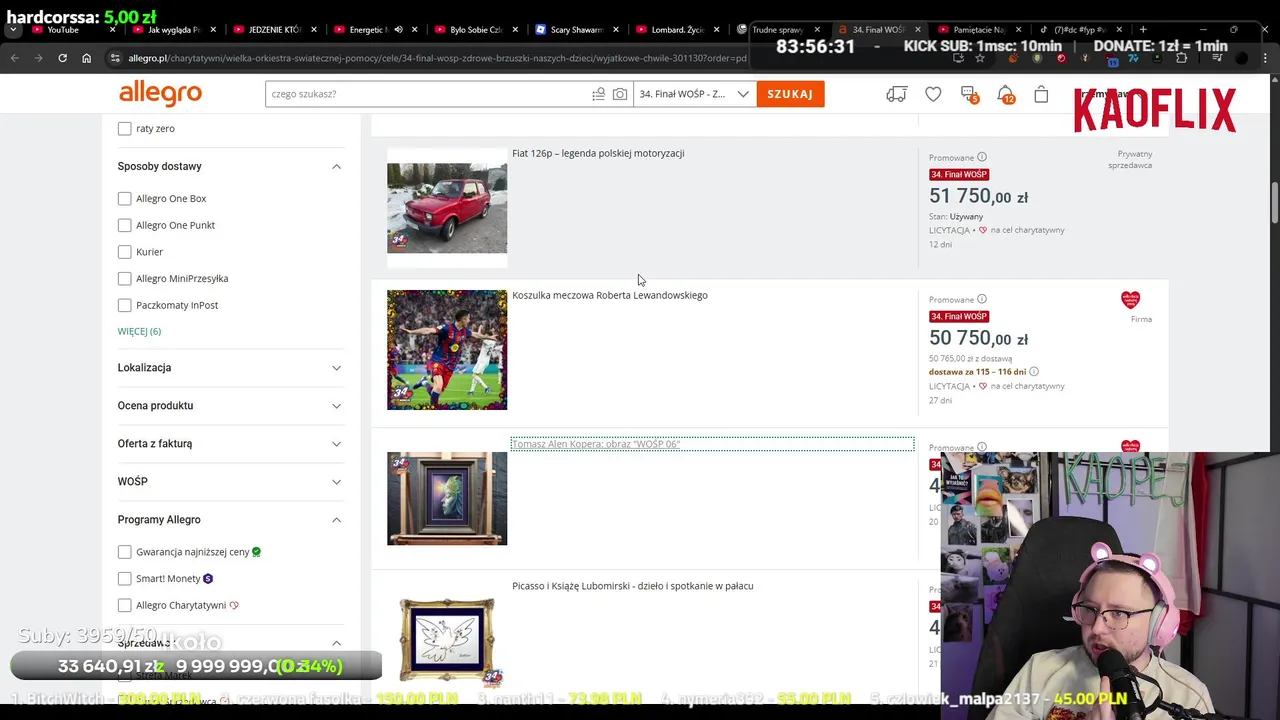This screenshot has width=1280, height=720.
Task: Click the Allegro logo
Action: click(160, 94)
